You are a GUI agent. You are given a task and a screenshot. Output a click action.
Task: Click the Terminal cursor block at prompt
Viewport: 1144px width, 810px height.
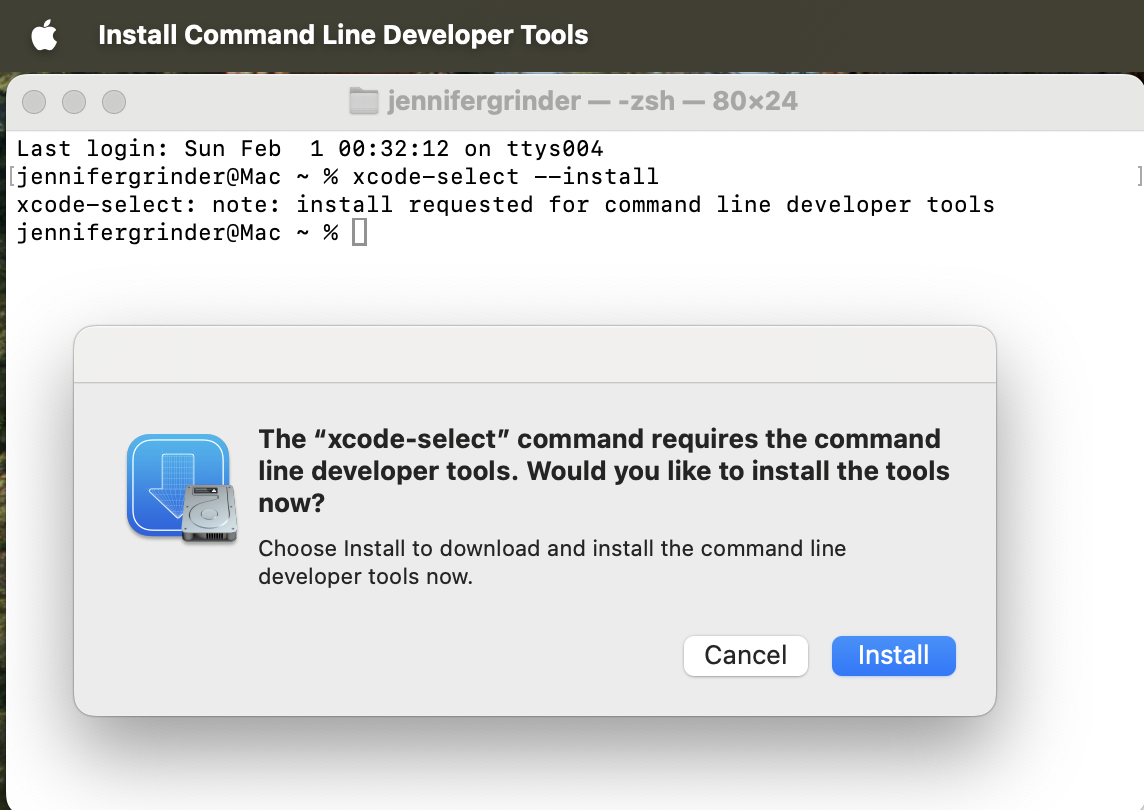tap(360, 233)
